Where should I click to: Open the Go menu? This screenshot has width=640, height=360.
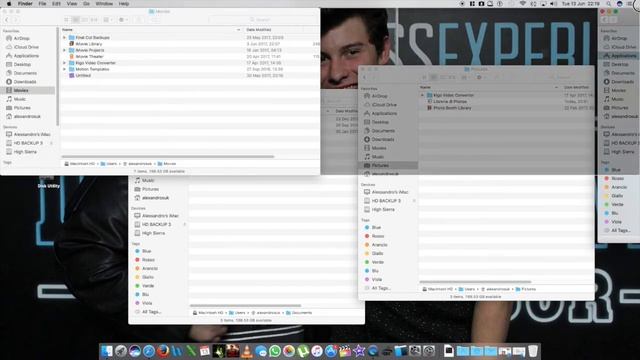87,4
